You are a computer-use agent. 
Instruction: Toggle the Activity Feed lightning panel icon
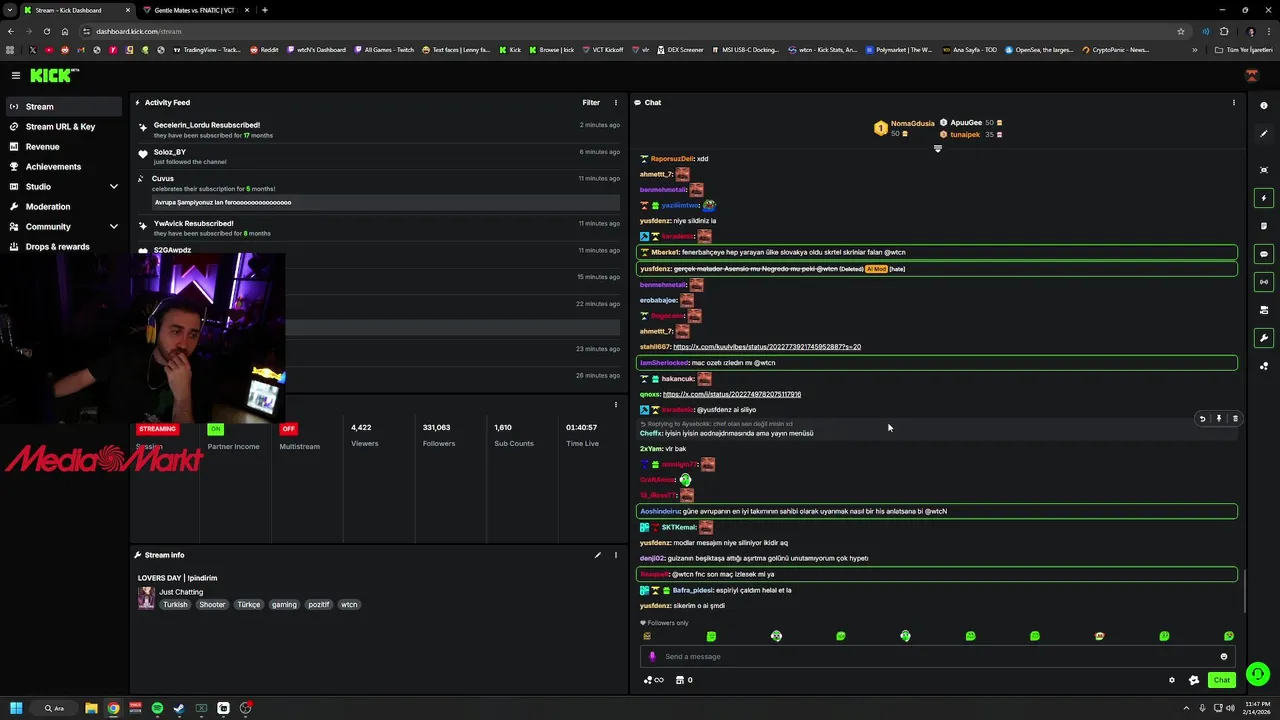coord(1264,198)
